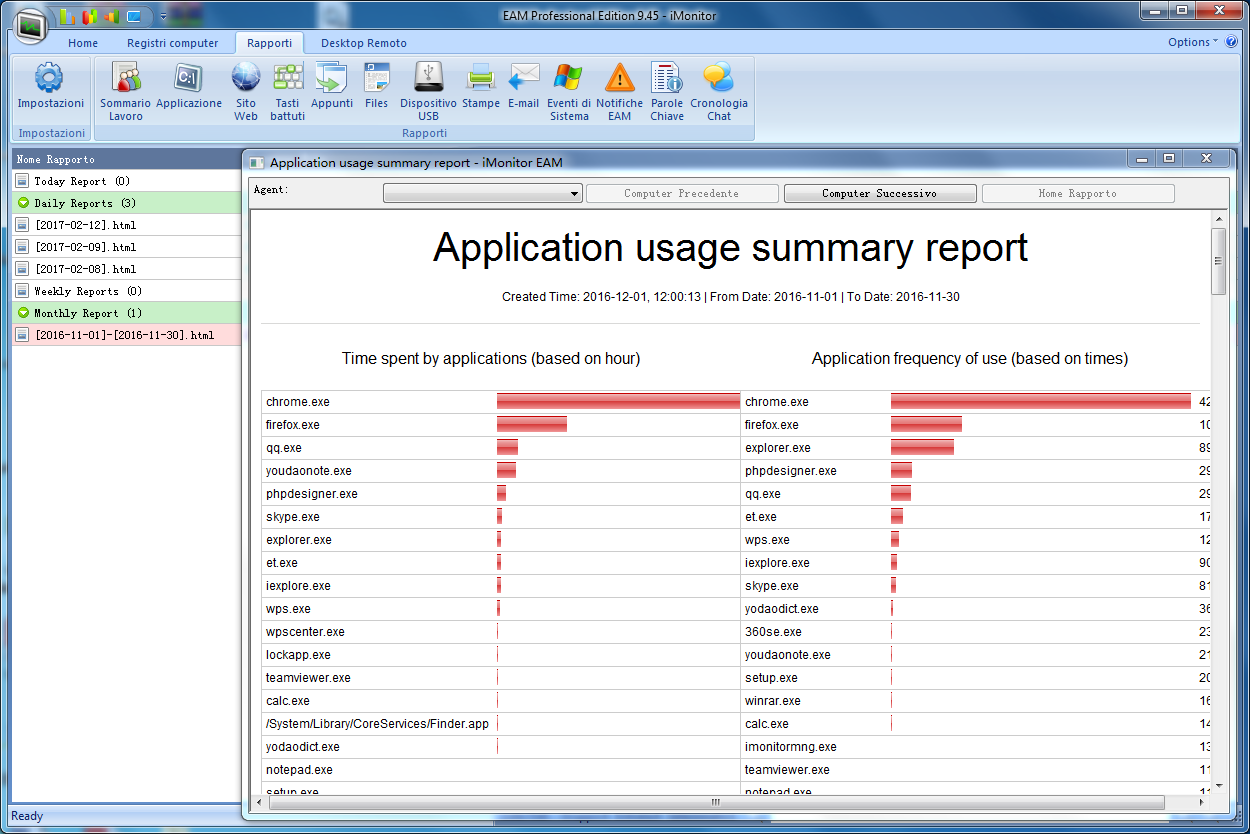
Task: Click the report's horizontal scrollbar
Action: pyautogui.click(x=715, y=802)
